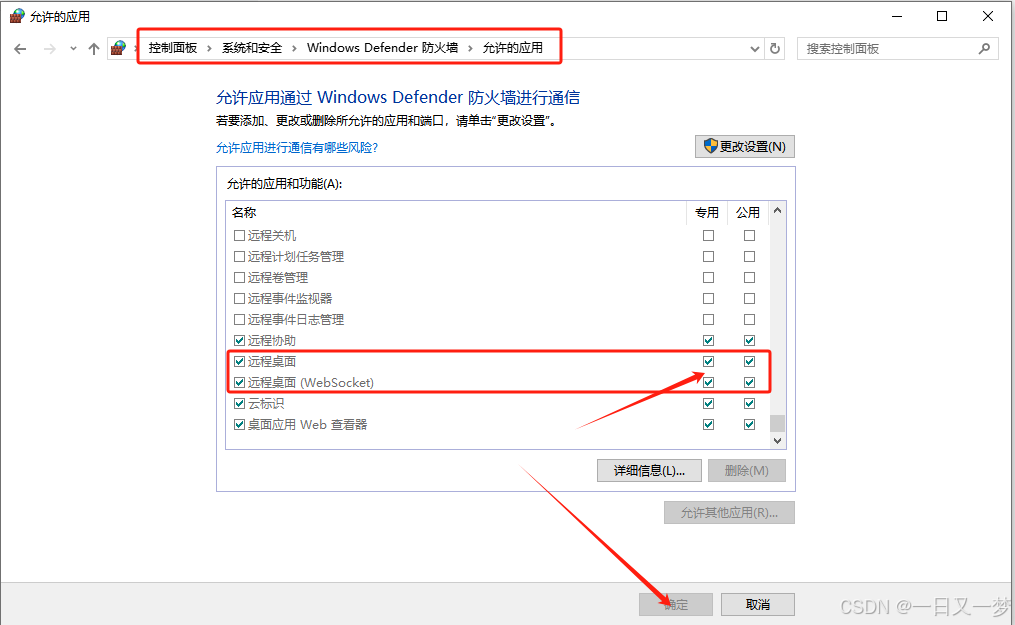Image resolution: width=1015 pixels, height=625 pixels.
Task: Toggle 专用 checkbox for 远程协助 row
Action: tap(708, 340)
